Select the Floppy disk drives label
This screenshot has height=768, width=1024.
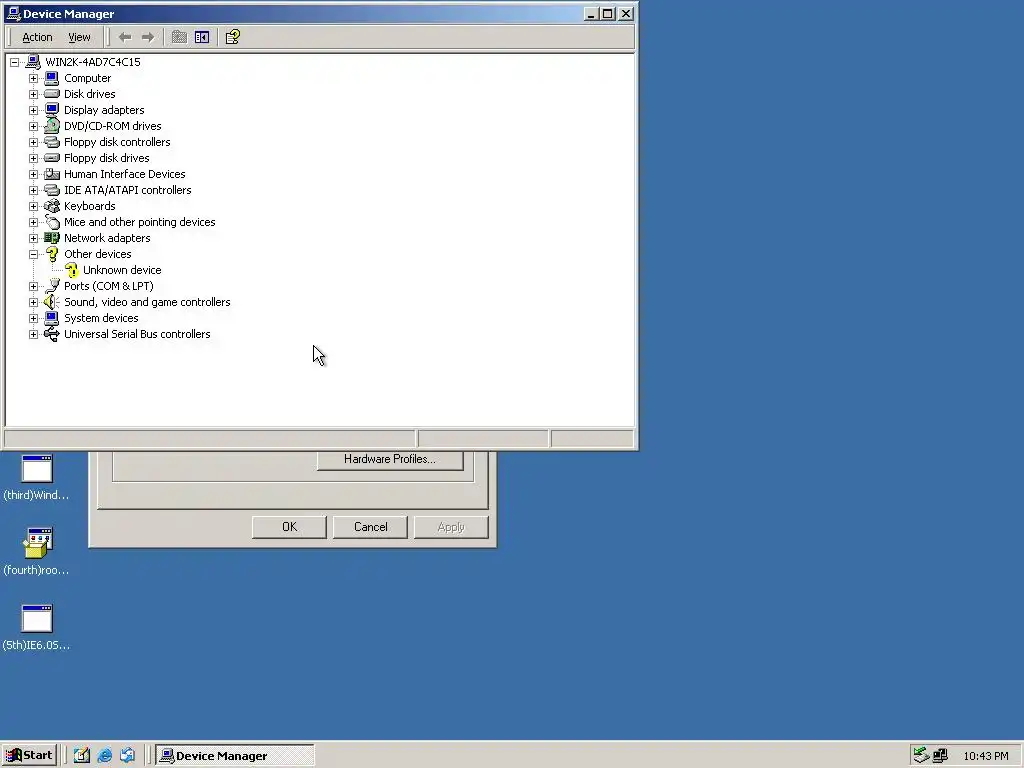click(x=106, y=158)
